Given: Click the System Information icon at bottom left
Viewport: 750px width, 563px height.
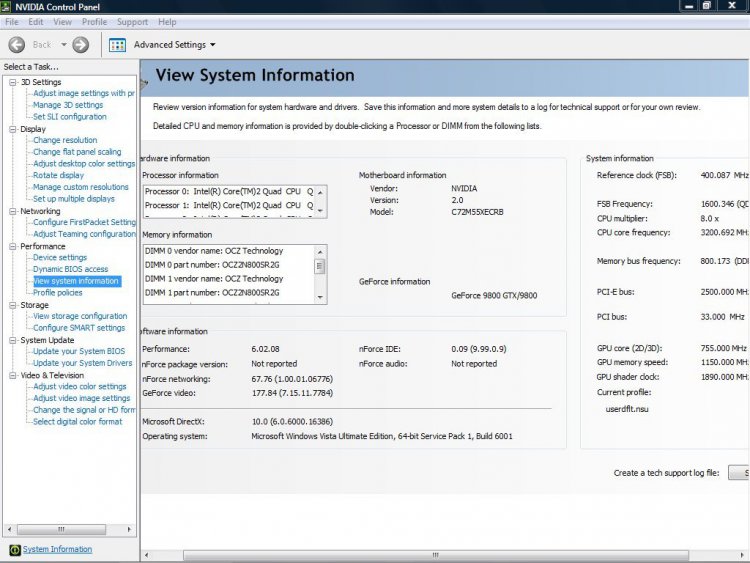Looking at the screenshot, I should pos(15,550).
